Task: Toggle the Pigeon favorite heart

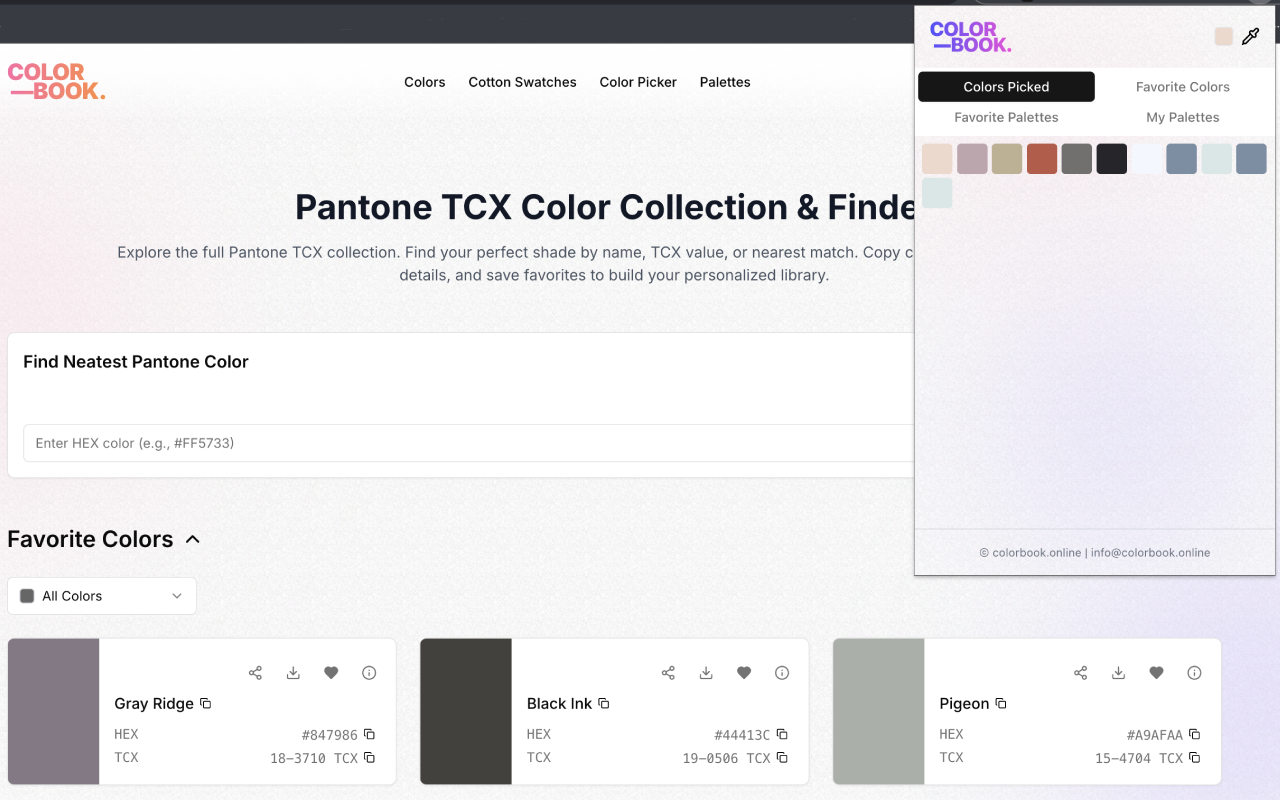Action: pos(1156,673)
